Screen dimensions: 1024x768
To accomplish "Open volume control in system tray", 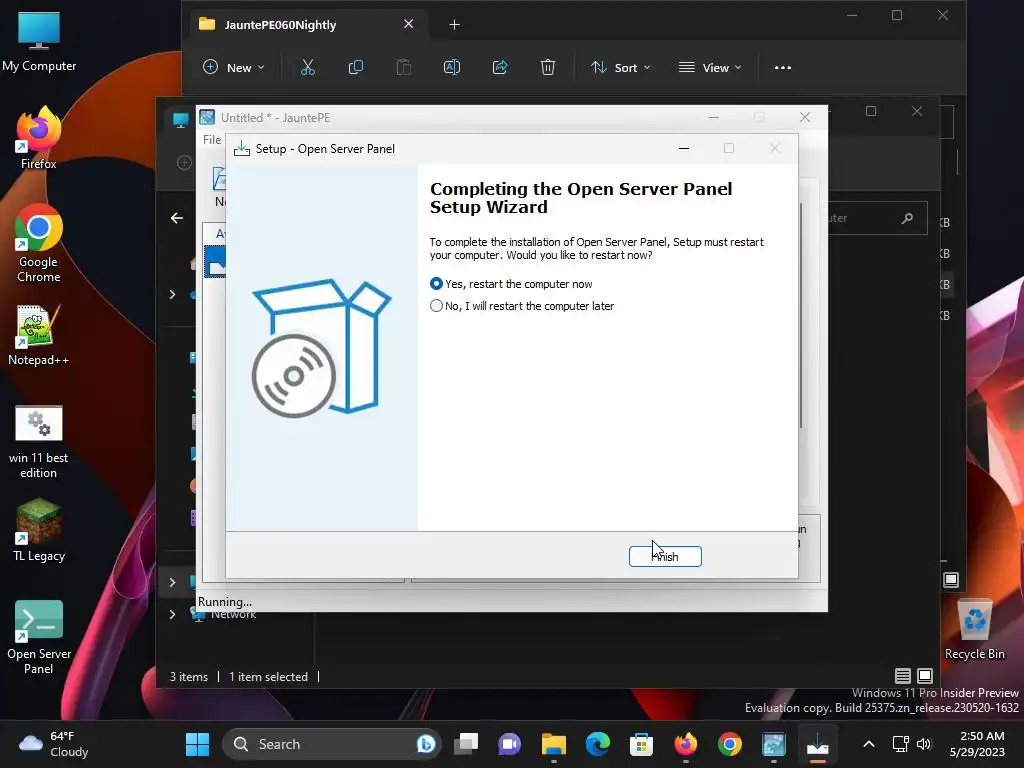I will (x=924, y=744).
